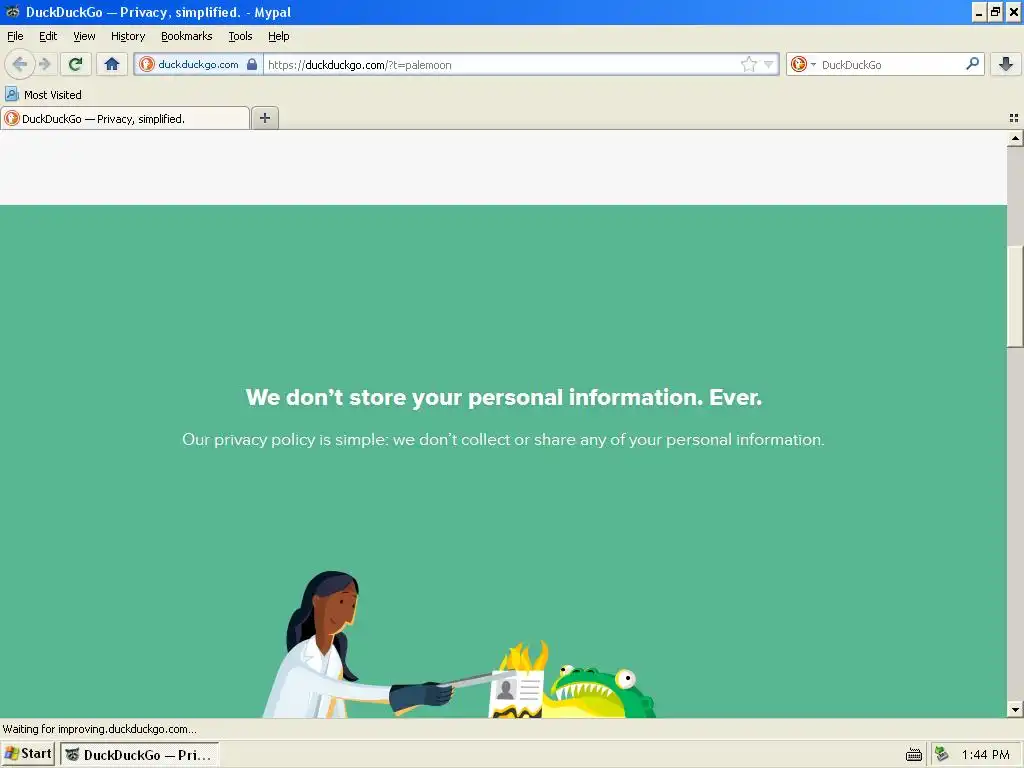Open the Tools menu

[x=240, y=36]
